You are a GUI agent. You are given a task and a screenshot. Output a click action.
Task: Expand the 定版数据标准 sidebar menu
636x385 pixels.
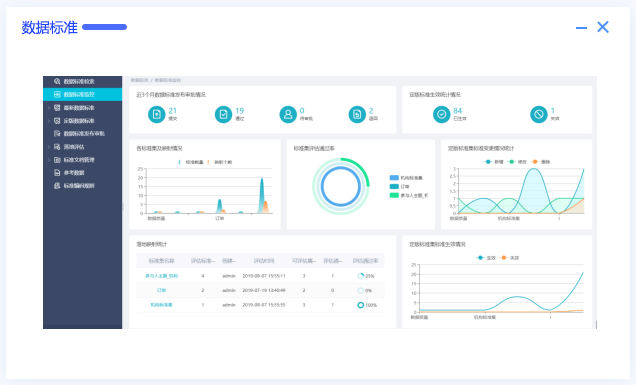pyautogui.click(x=82, y=121)
